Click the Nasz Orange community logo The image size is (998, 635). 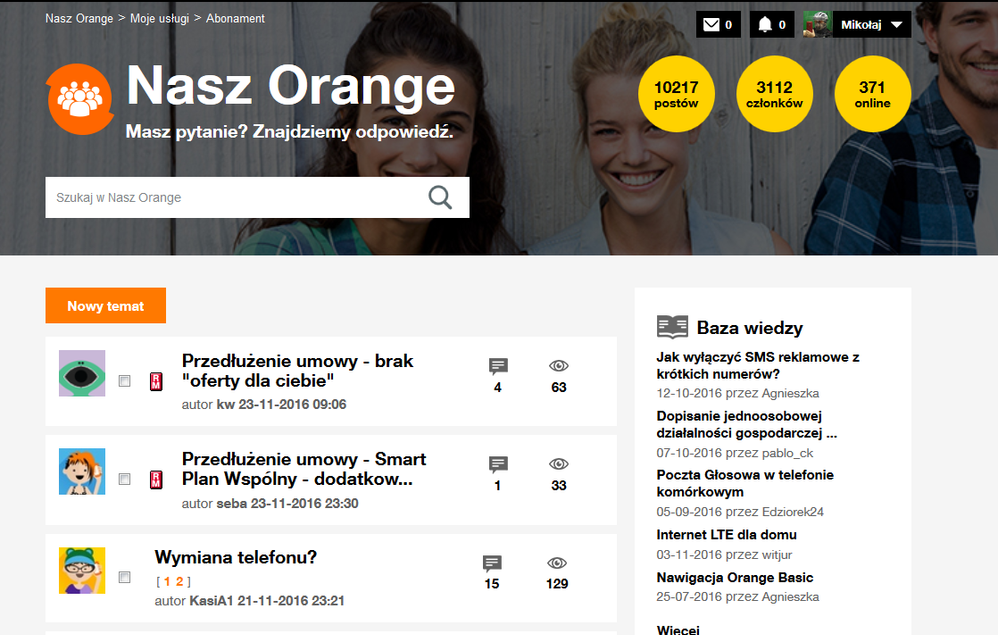[x=80, y=99]
